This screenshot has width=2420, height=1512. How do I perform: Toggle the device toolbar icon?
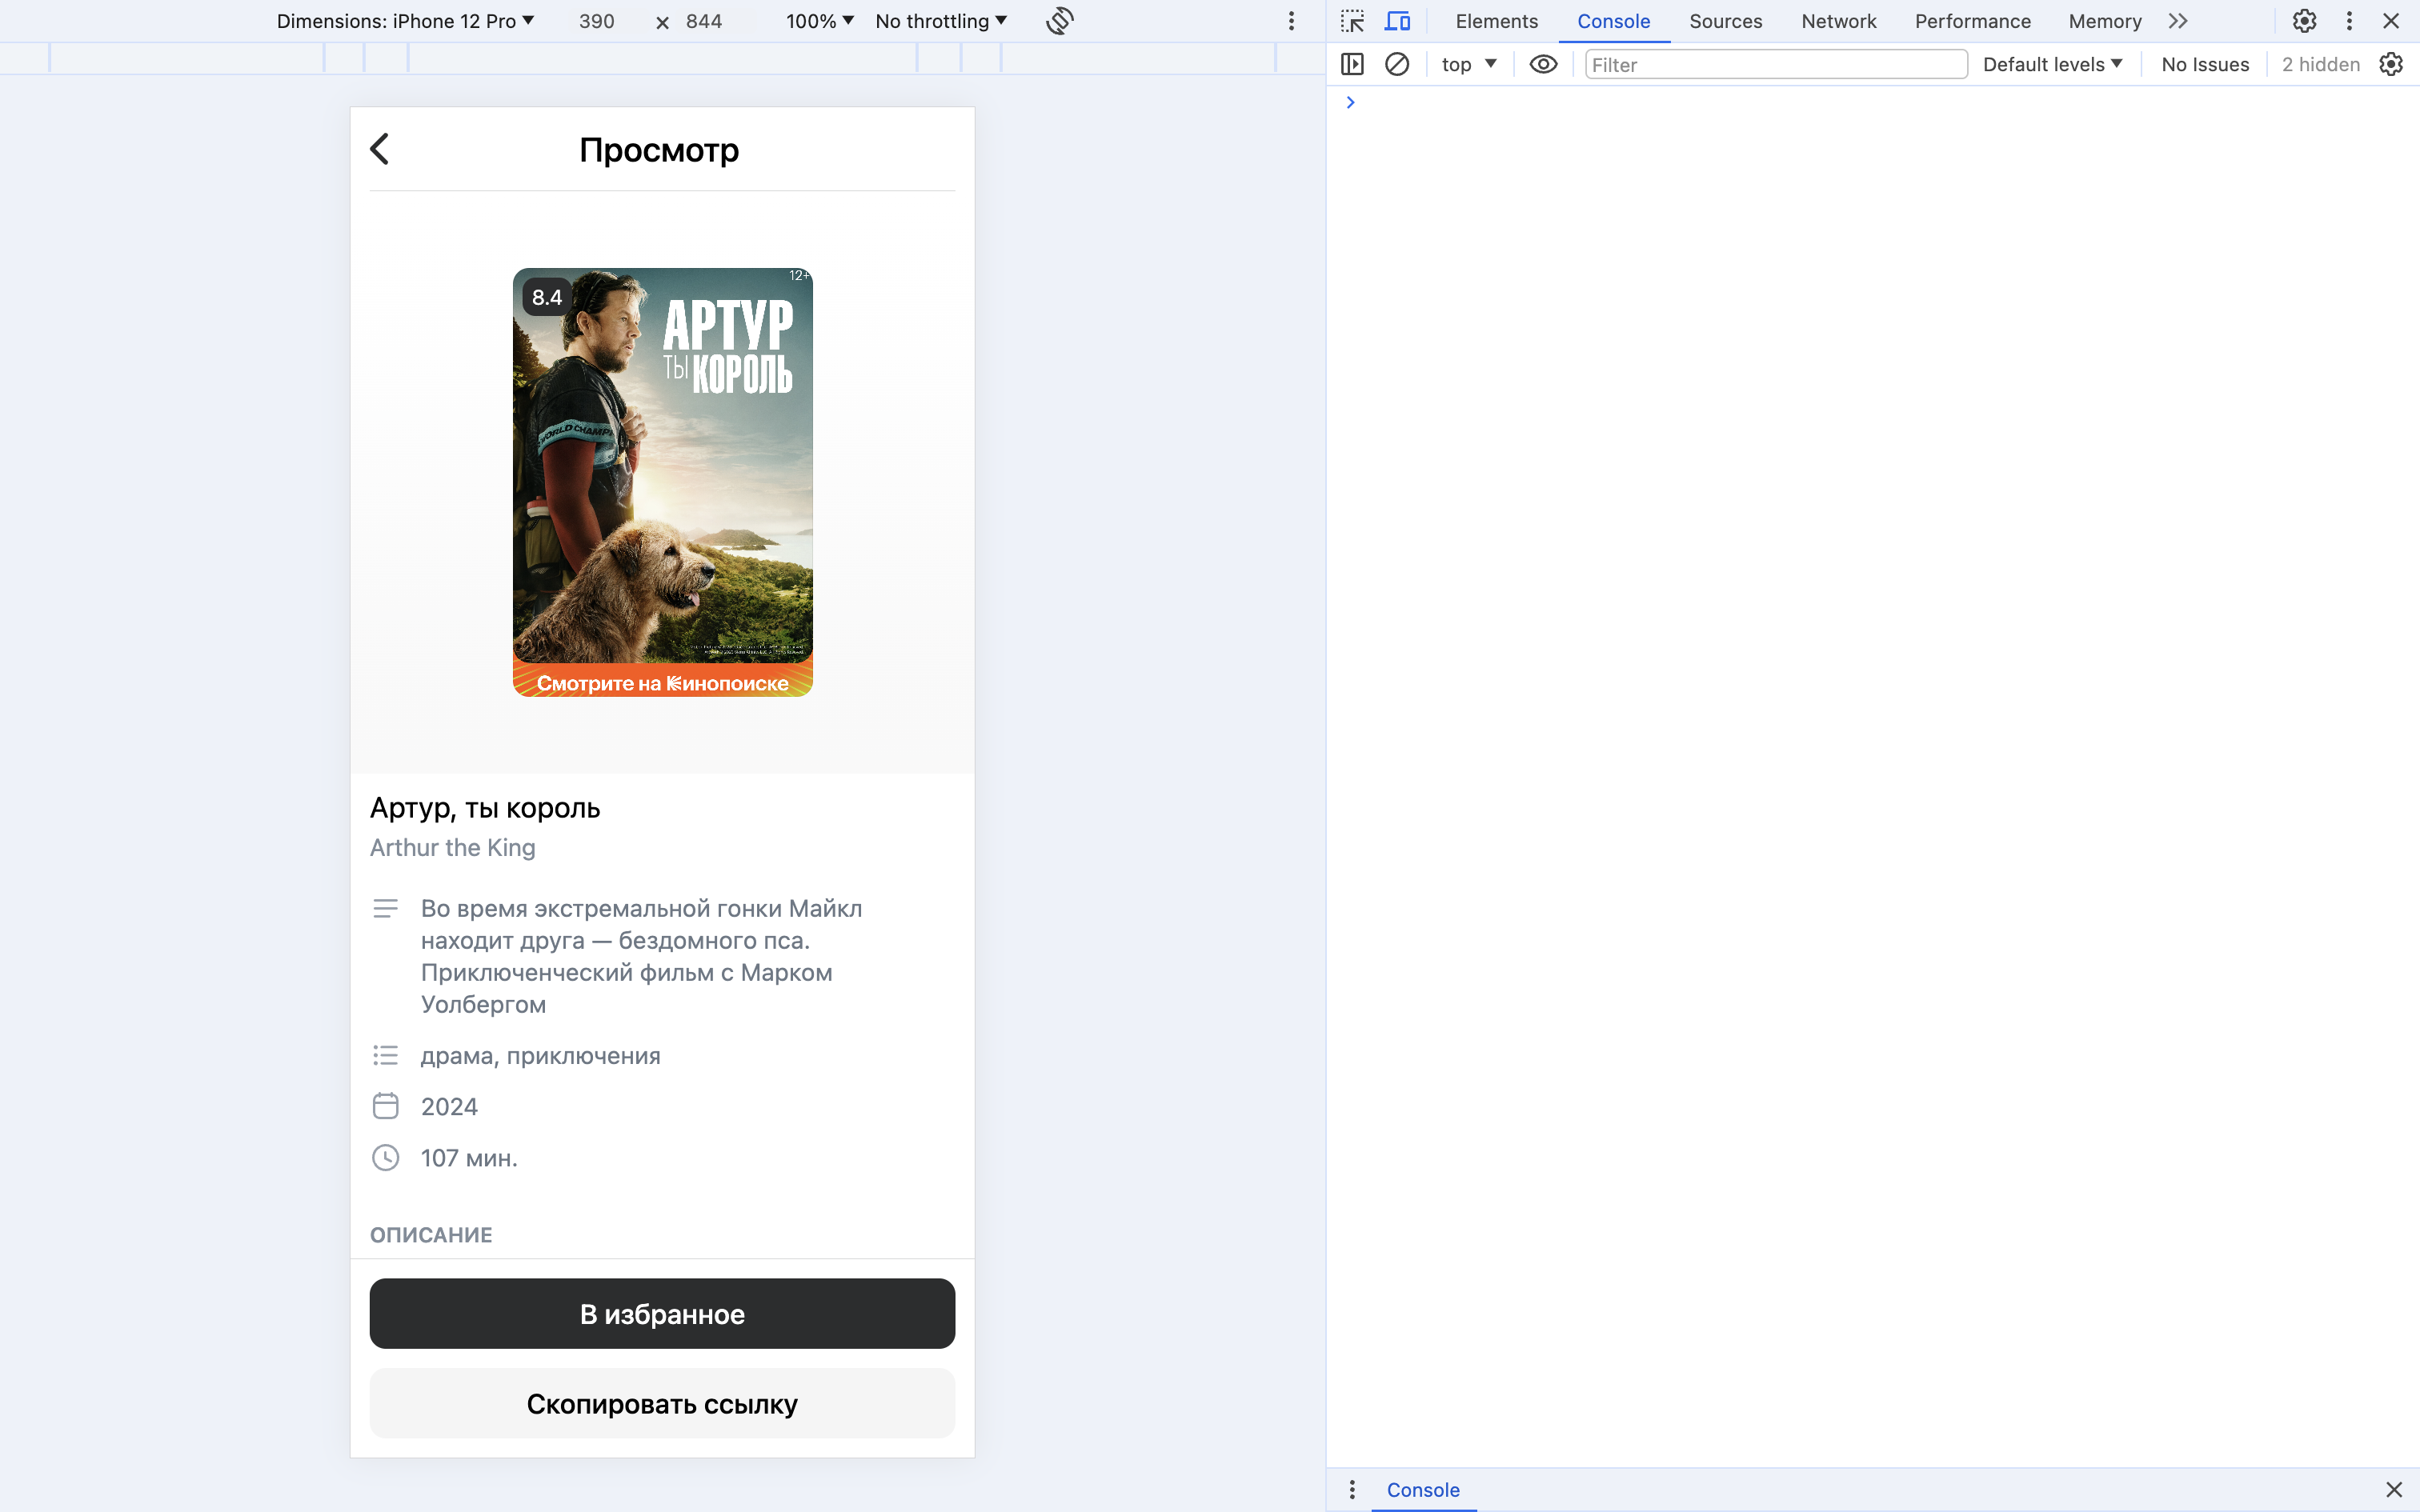1397,21
